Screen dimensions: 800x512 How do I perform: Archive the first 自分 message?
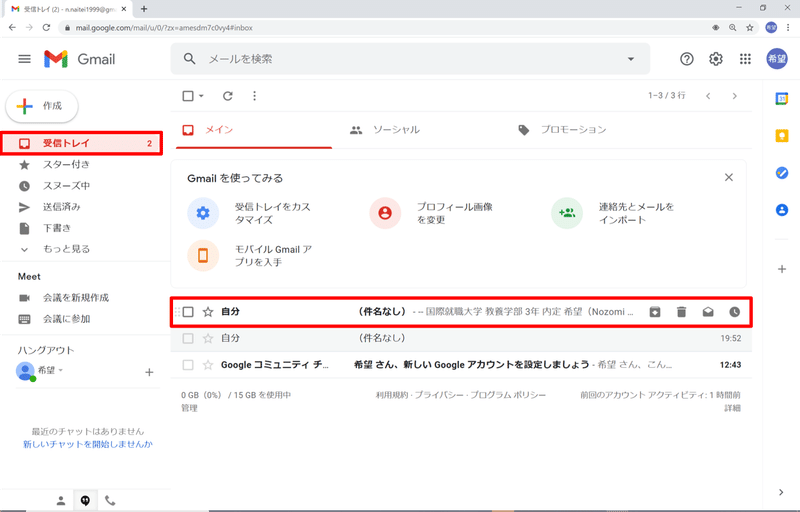(655, 312)
